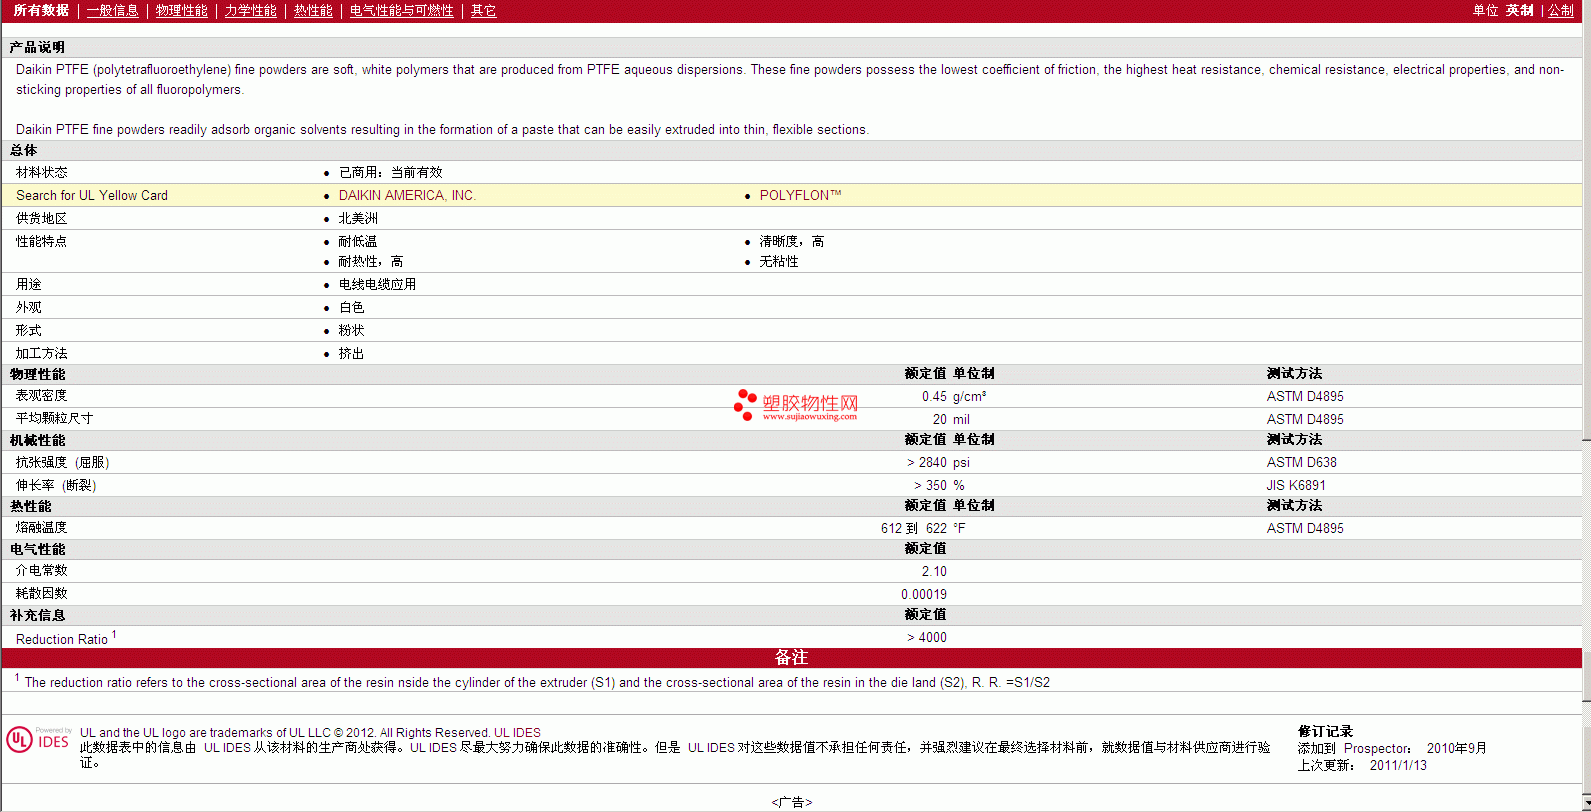
Task: Click the Reduction Ratio footnote 1 superscript
Action: point(114,634)
